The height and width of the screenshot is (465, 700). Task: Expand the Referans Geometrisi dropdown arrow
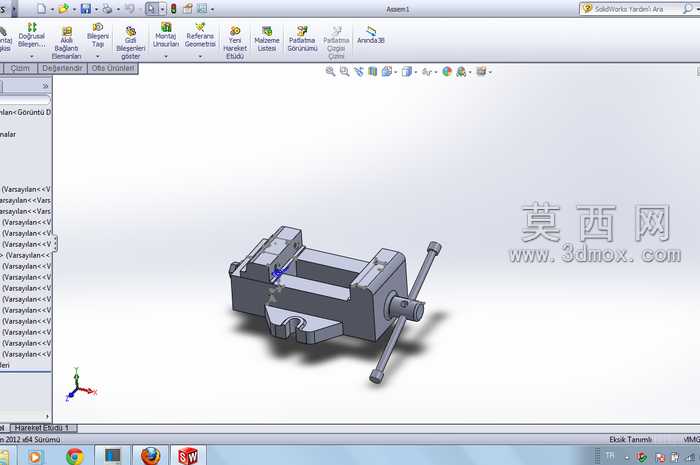pos(200,56)
